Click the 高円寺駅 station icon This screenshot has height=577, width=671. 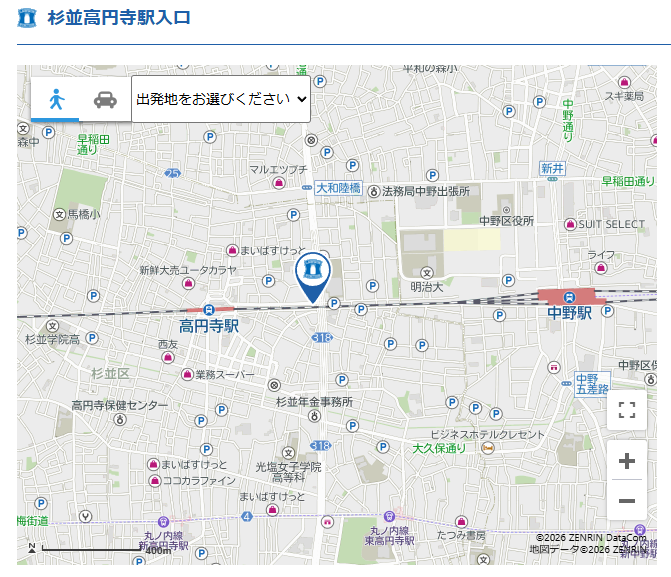[x=209, y=309]
